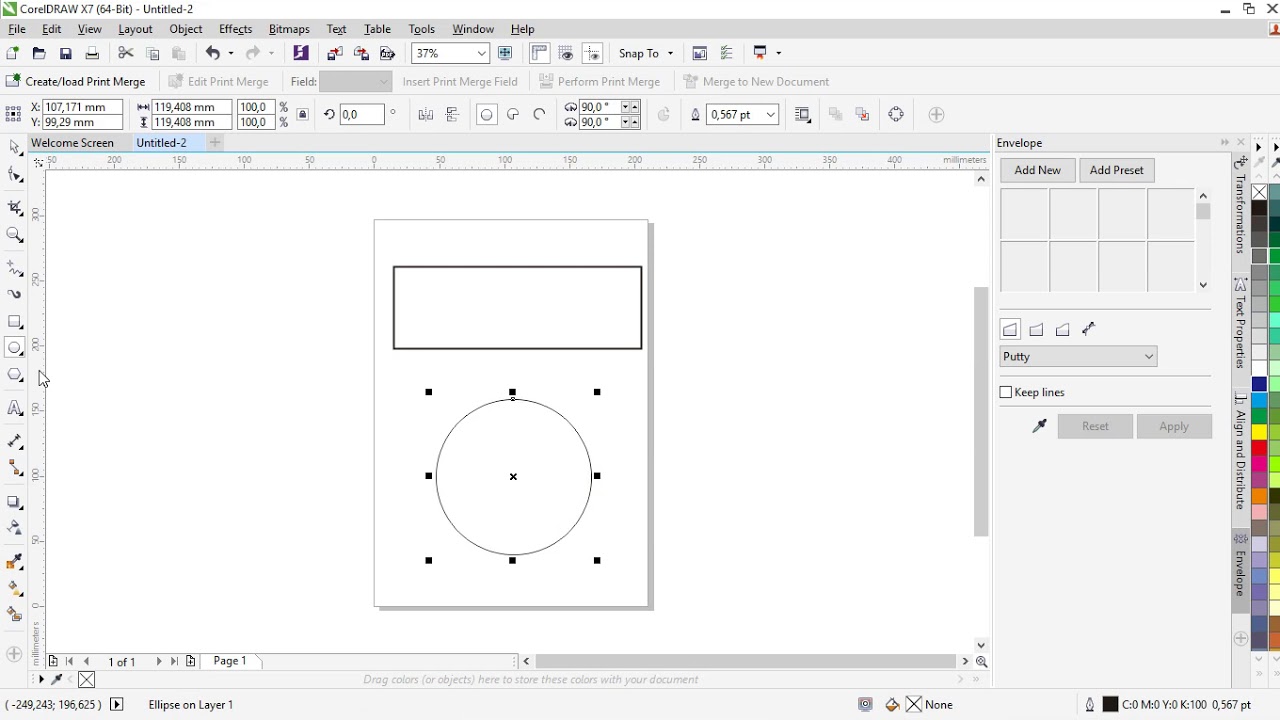Screen dimensions: 1280x720
Task: Click the Mirror horizontally icon
Action: 426,115
